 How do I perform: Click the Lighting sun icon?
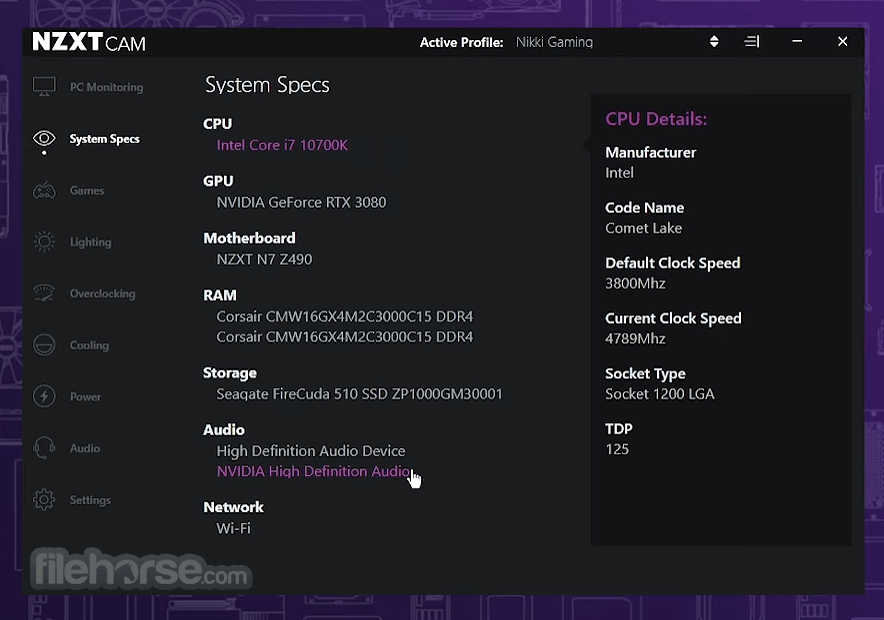tap(44, 242)
